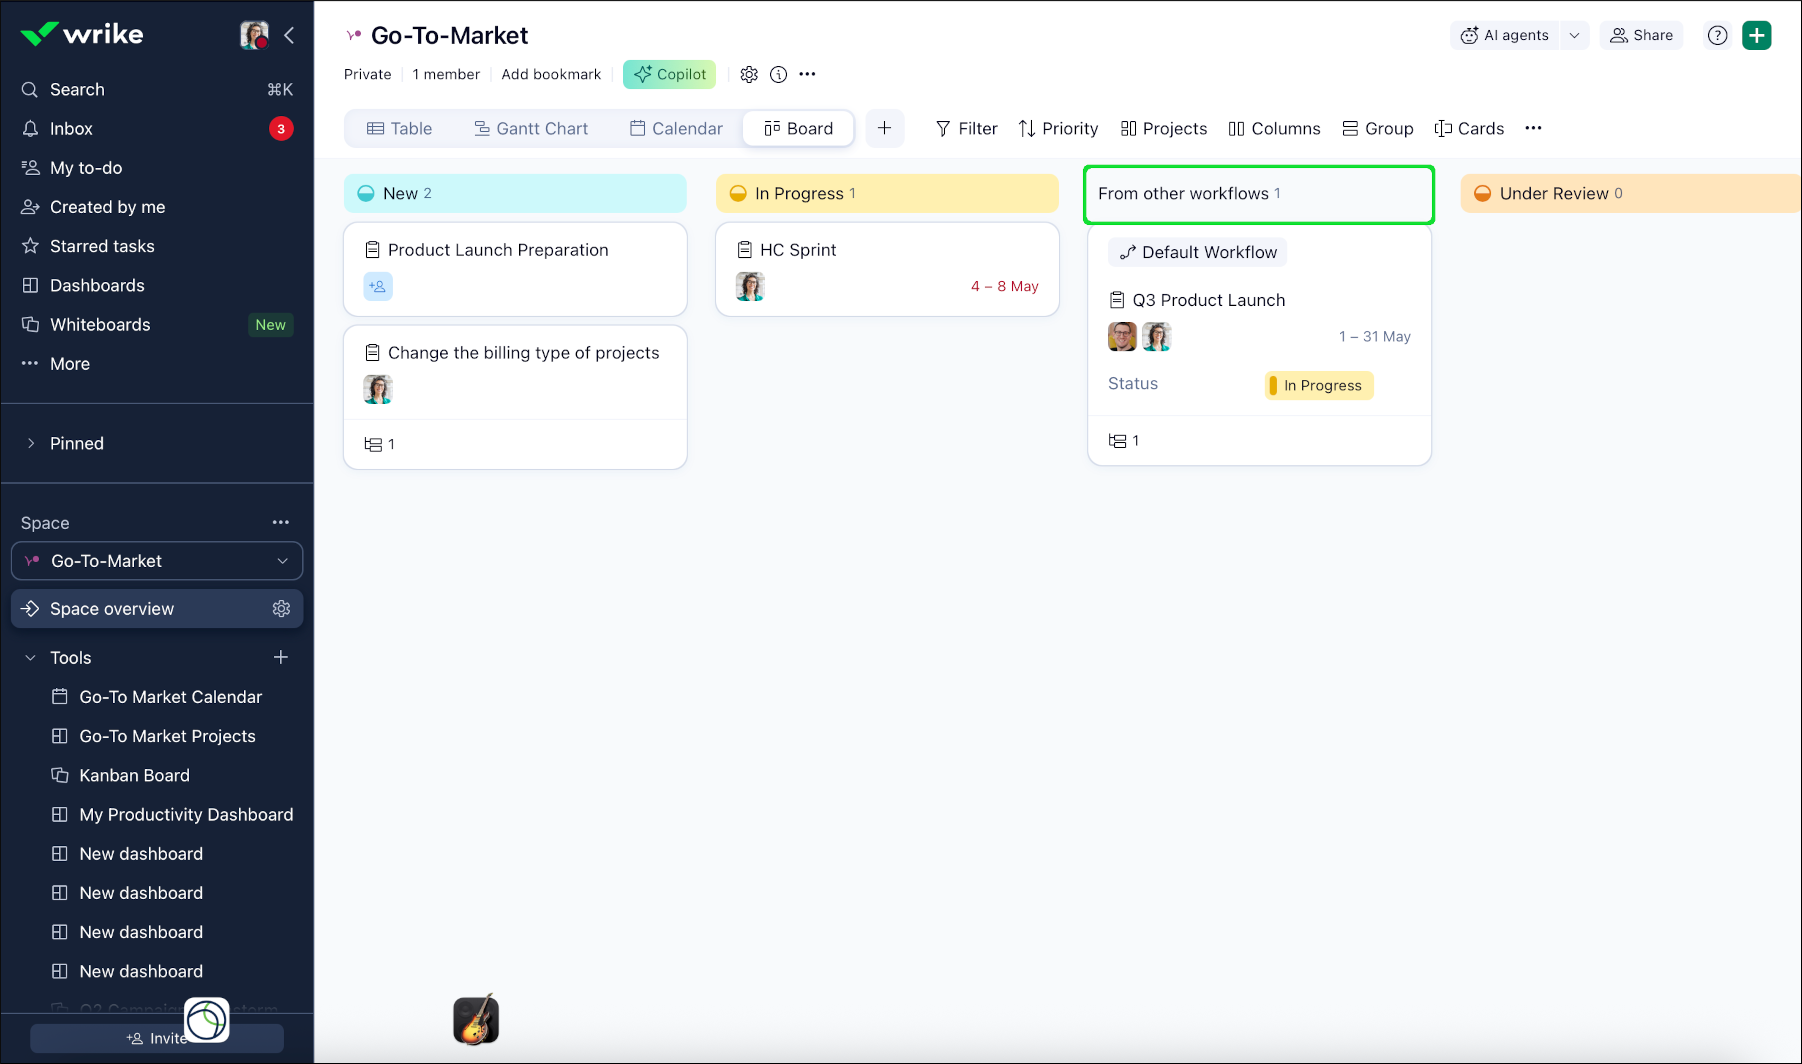This screenshot has width=1802, height=1064.
Task: Open GarageBand from the dock
Action: coord(476,1020)
